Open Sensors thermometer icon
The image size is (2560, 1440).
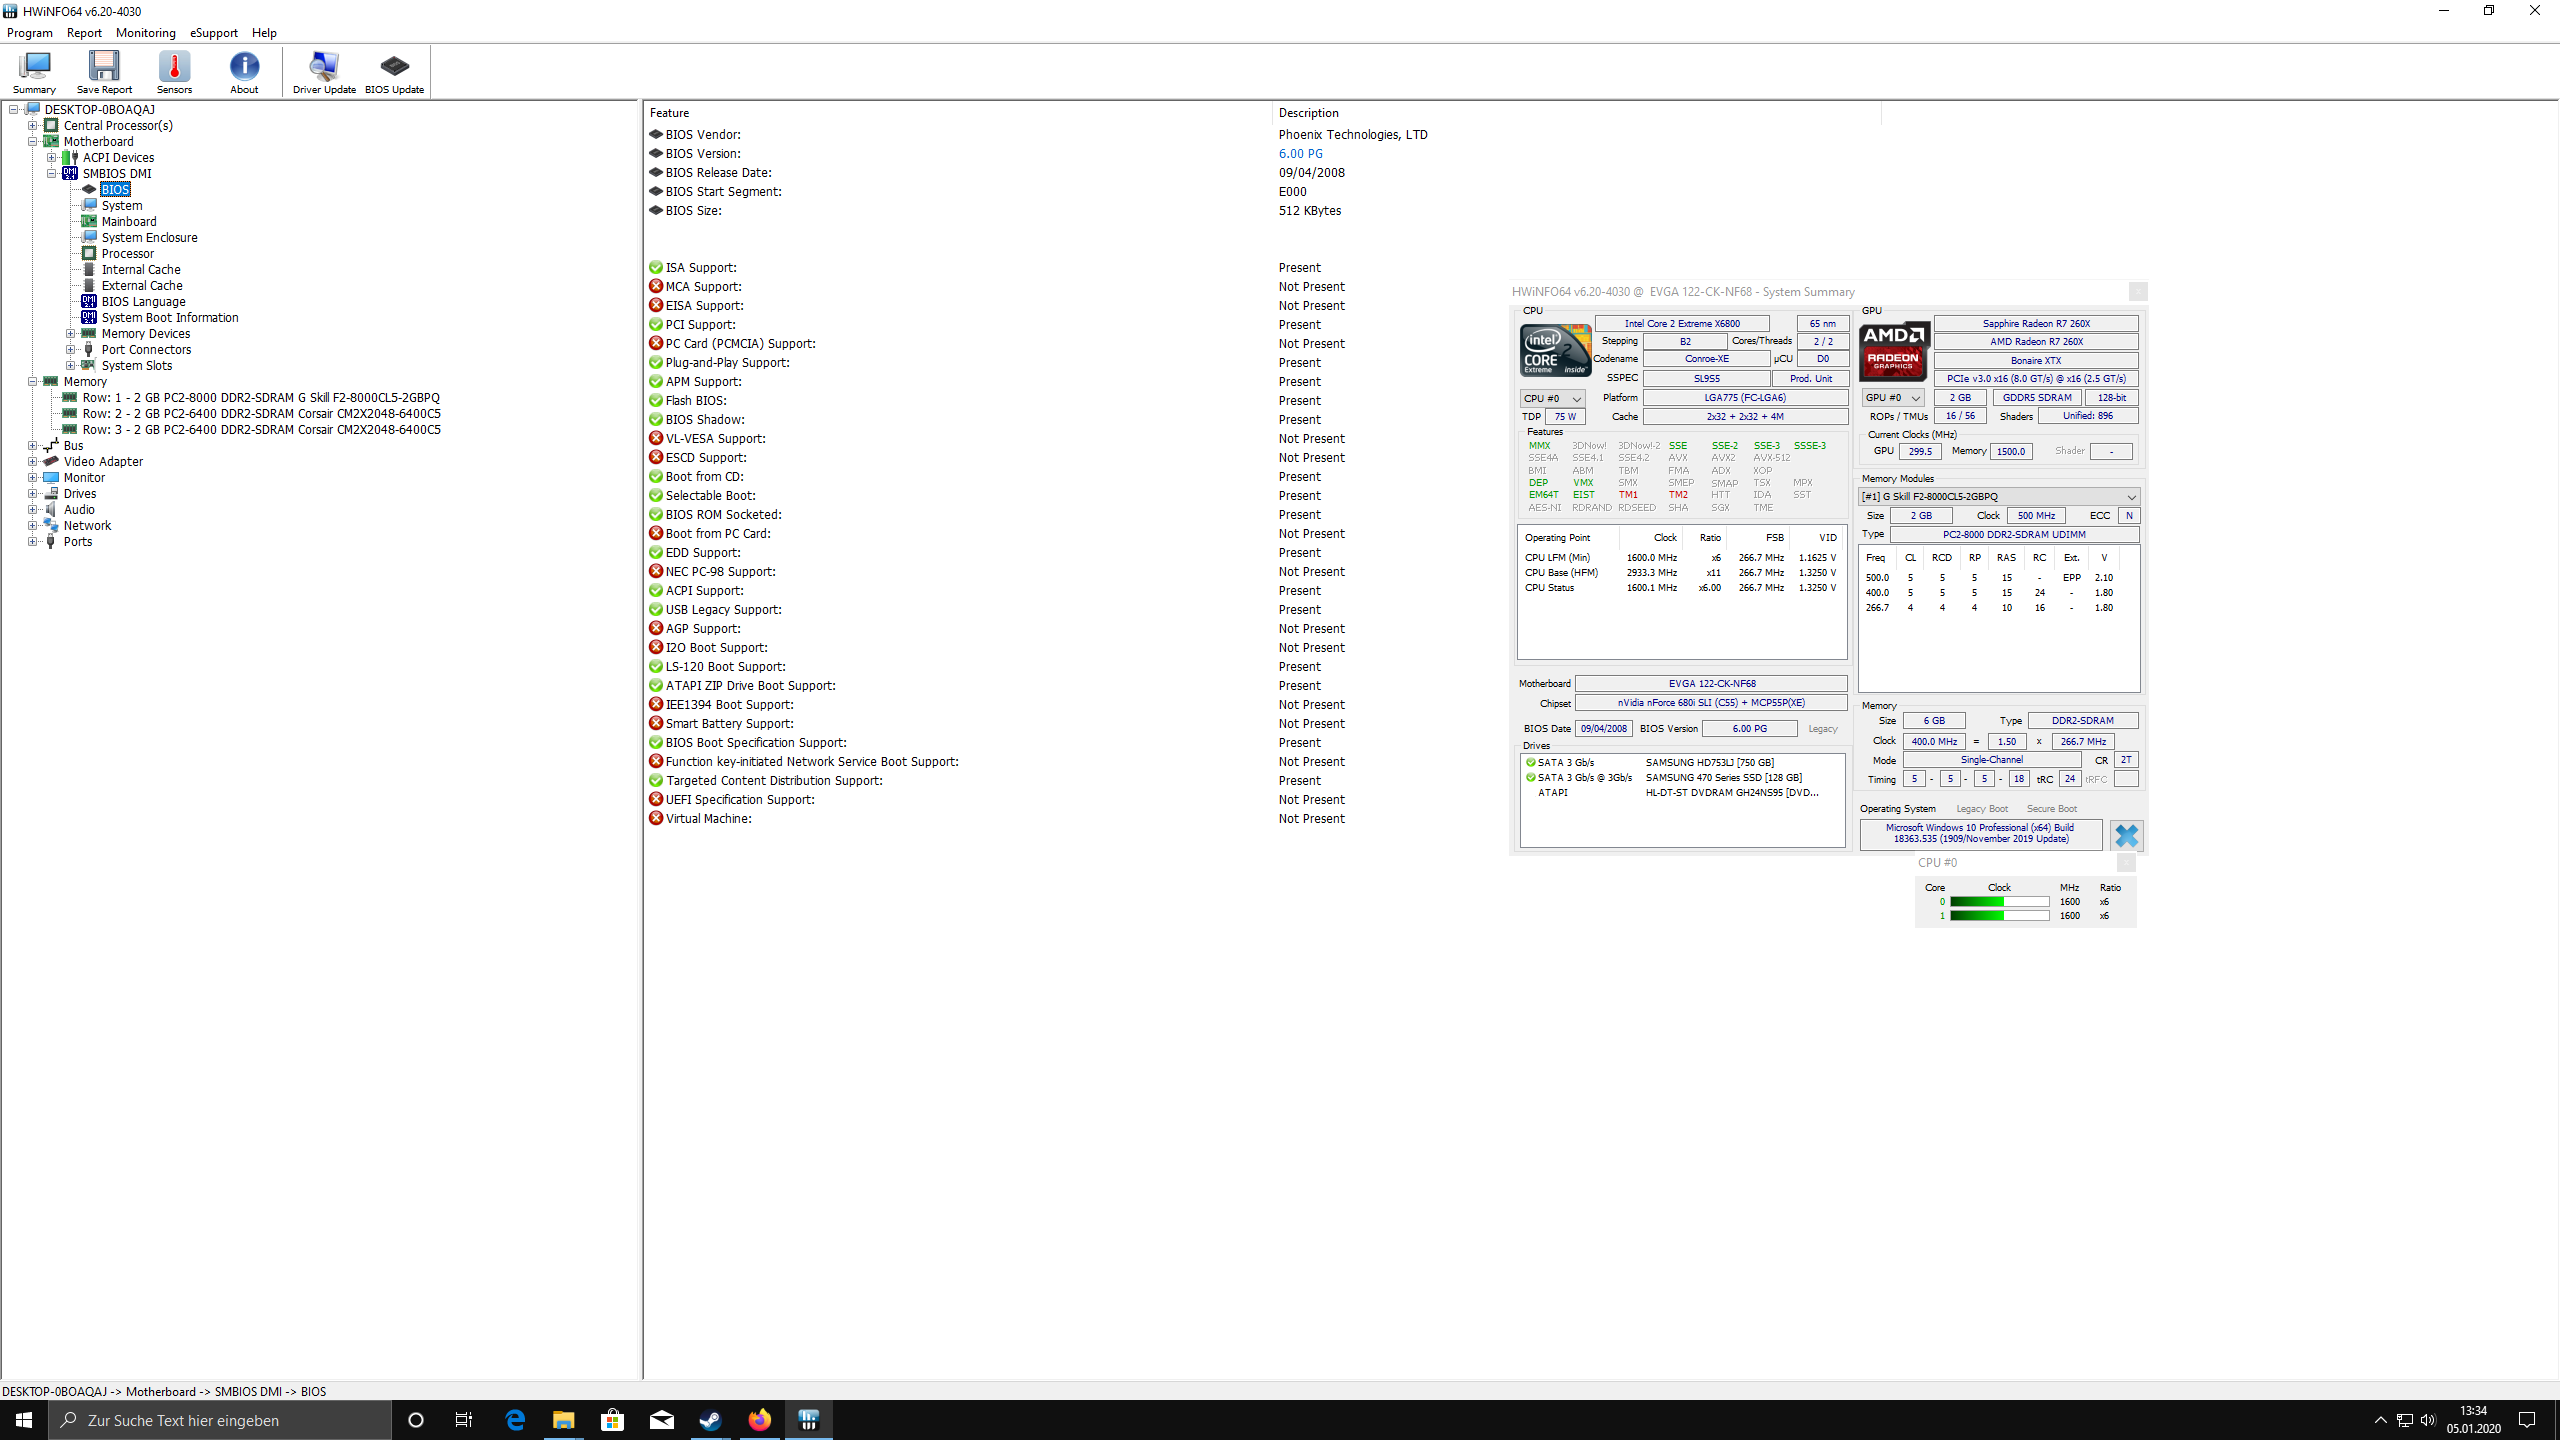pyautogui.click(x=174, y=71)
